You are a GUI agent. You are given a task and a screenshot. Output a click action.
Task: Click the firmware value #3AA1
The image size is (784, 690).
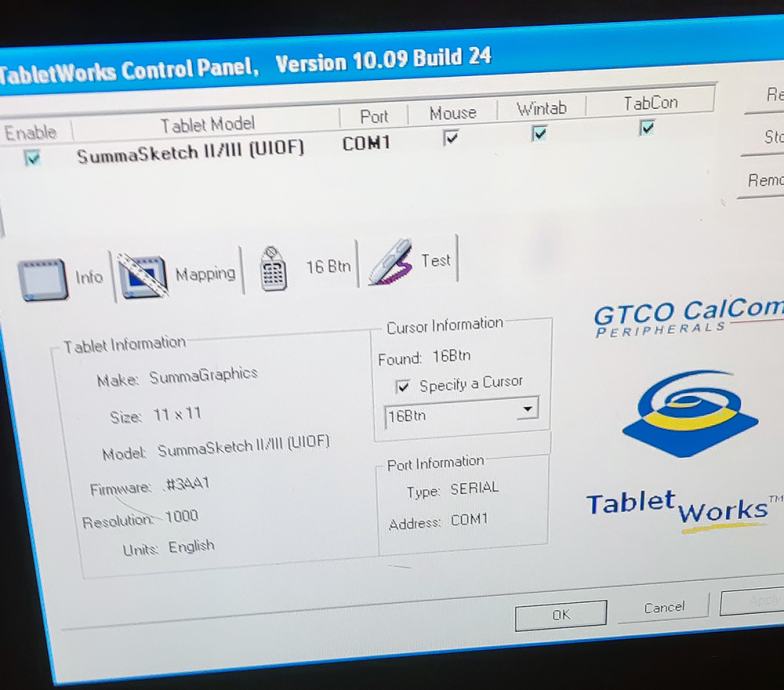click(187, 484)
